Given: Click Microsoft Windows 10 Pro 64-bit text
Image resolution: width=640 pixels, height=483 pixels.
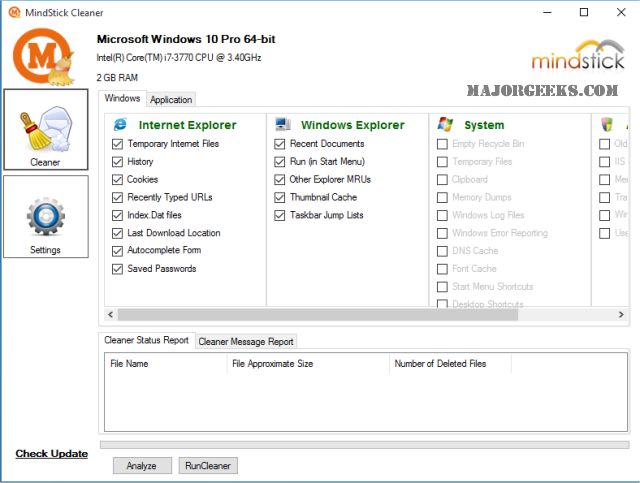Looking at the screenshot, I should coord(186,39).
